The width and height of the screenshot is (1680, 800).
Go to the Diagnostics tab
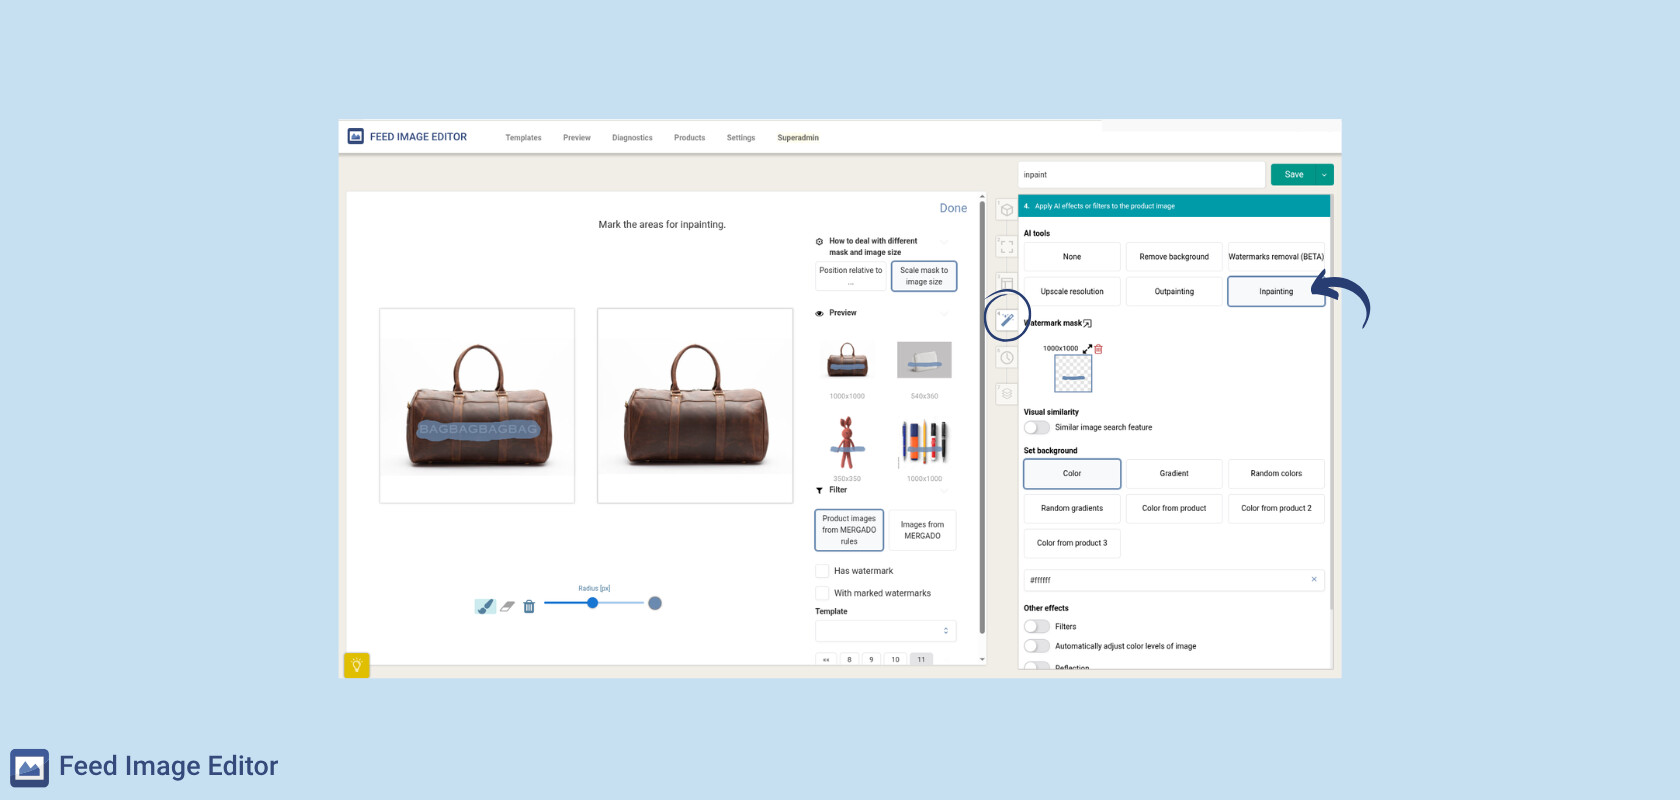632,138
